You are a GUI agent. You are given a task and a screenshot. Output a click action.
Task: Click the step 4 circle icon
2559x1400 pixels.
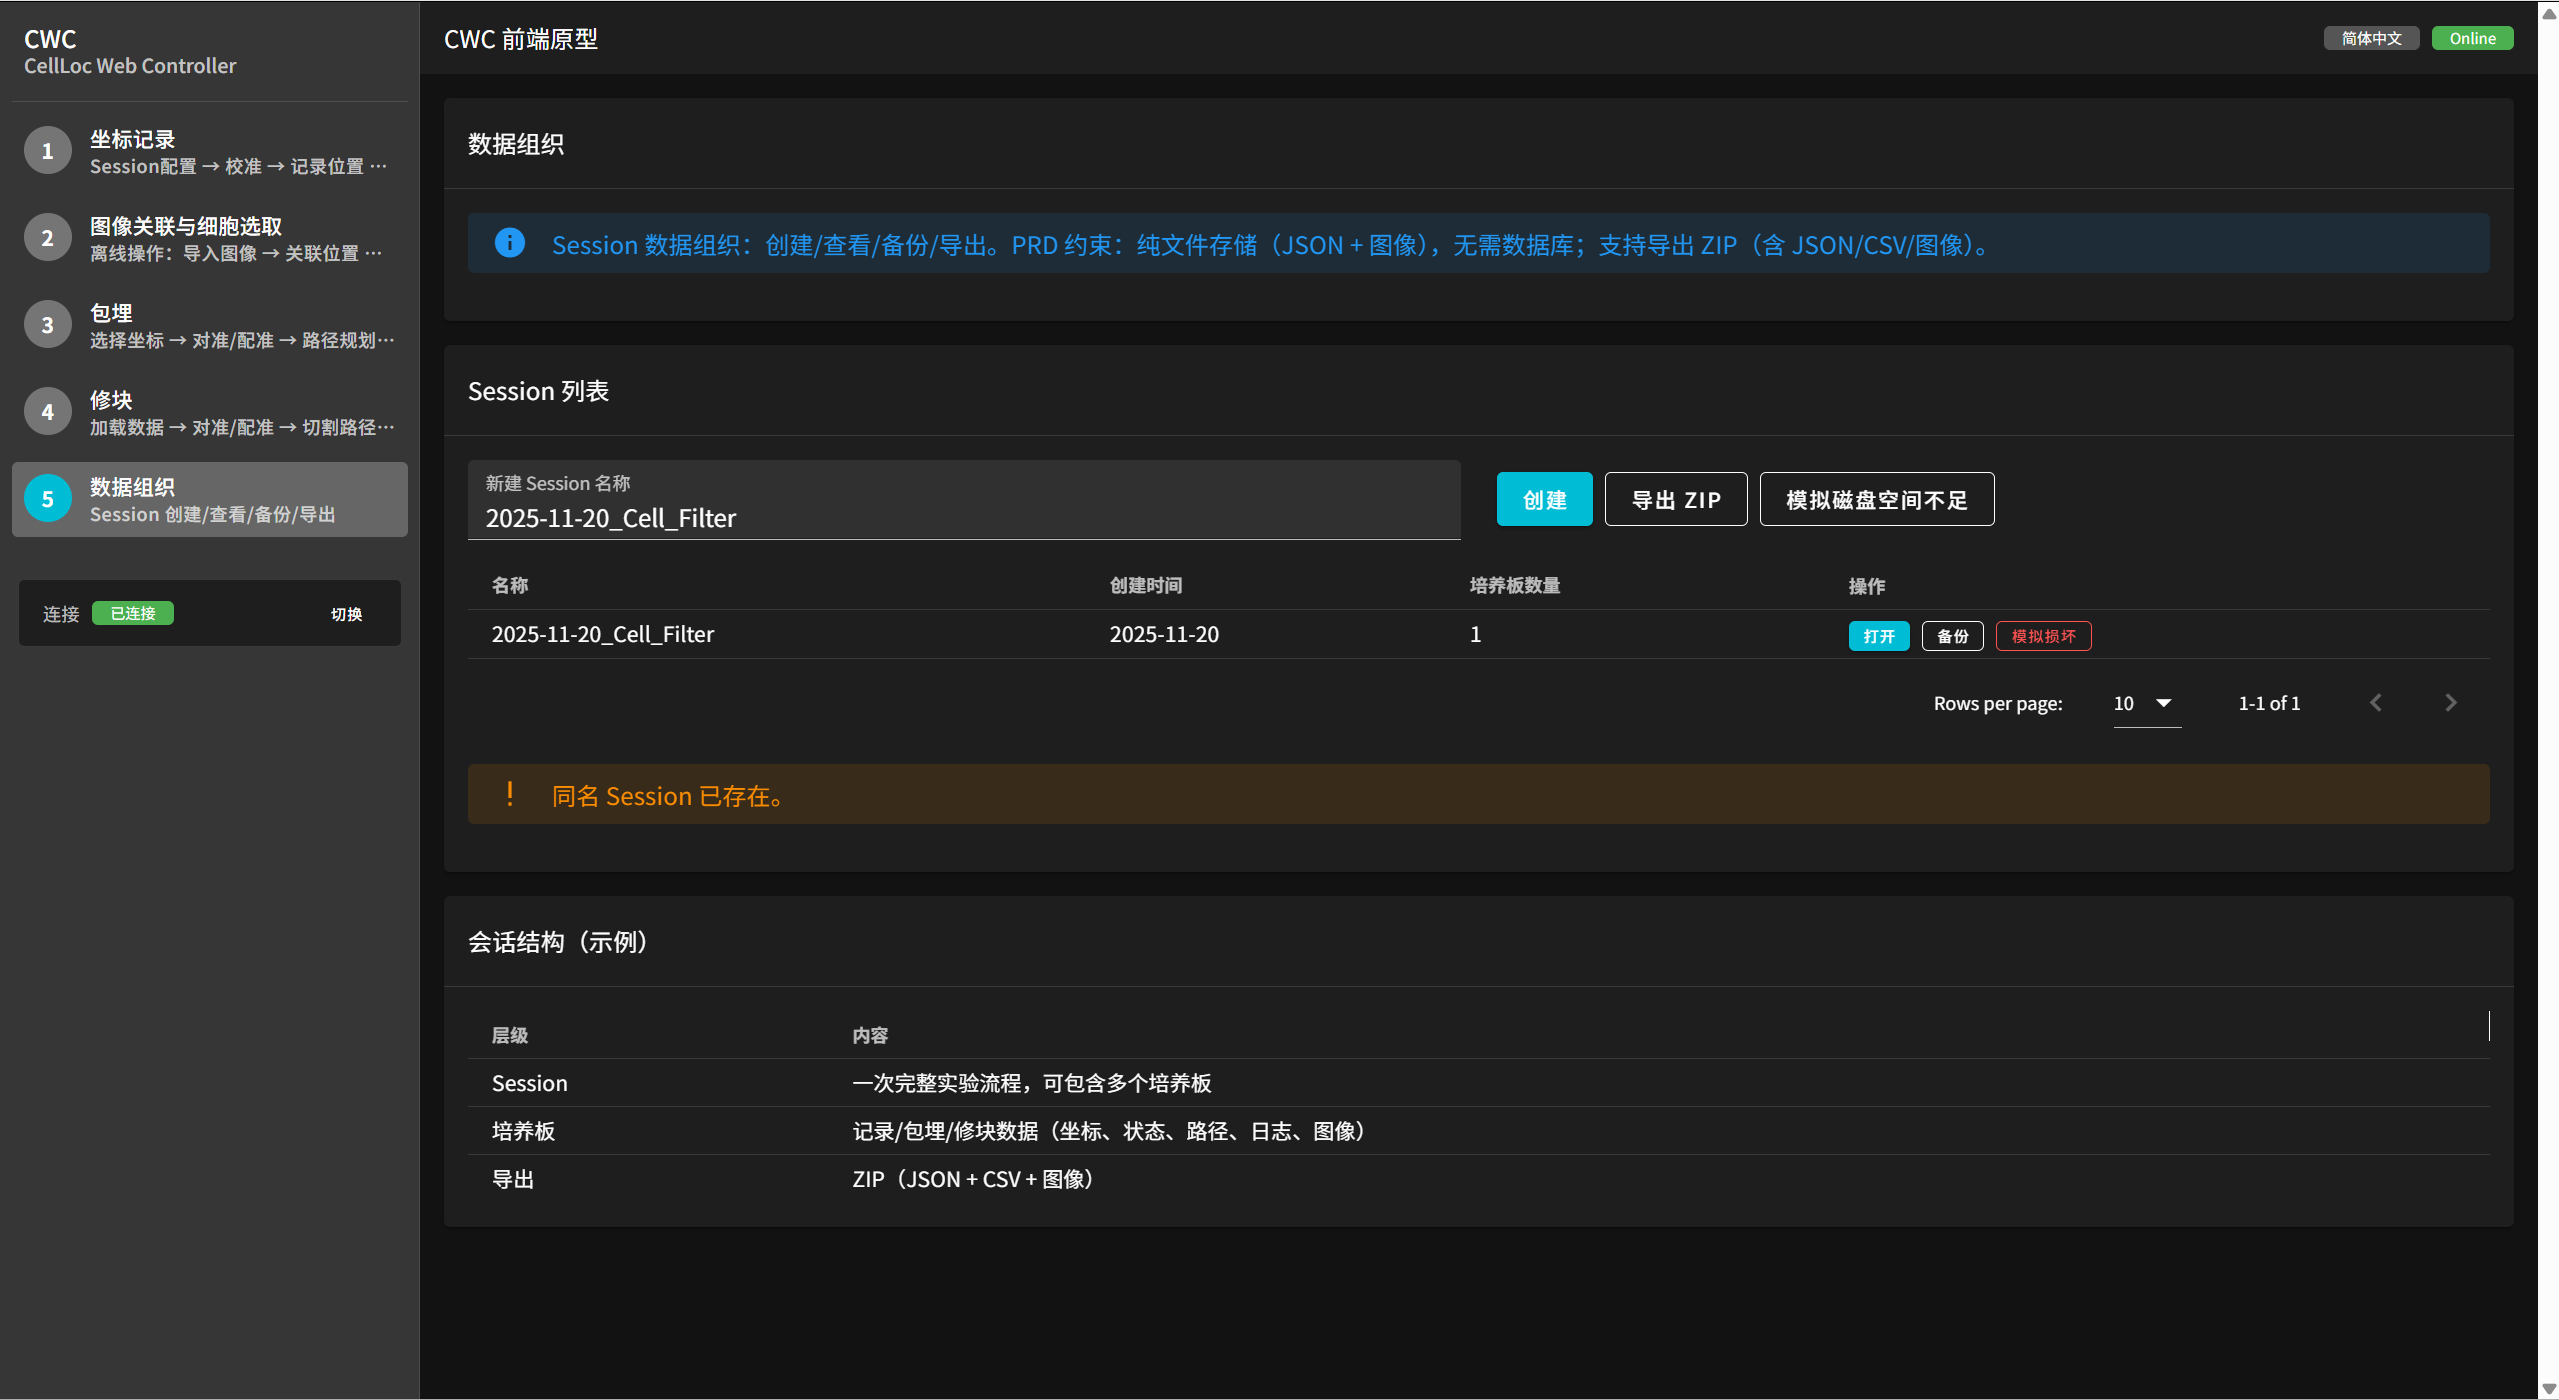point(47,412)
